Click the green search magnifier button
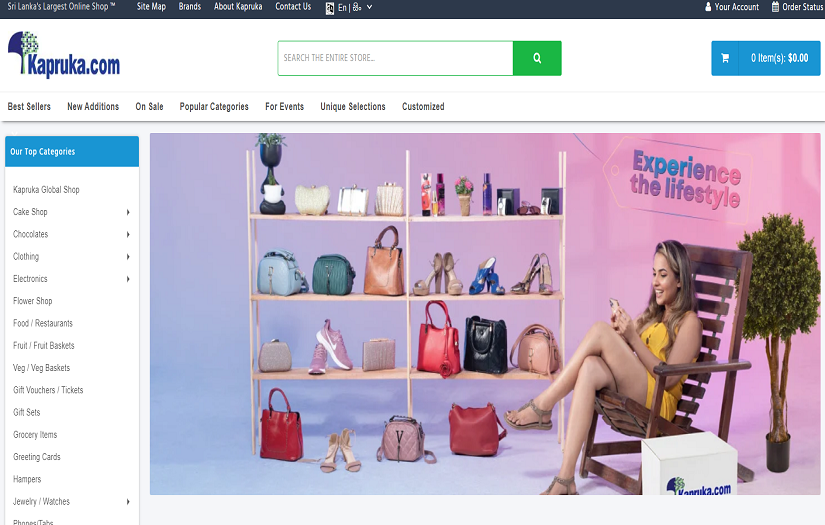 pyautogui.click(x=537, y=58)
